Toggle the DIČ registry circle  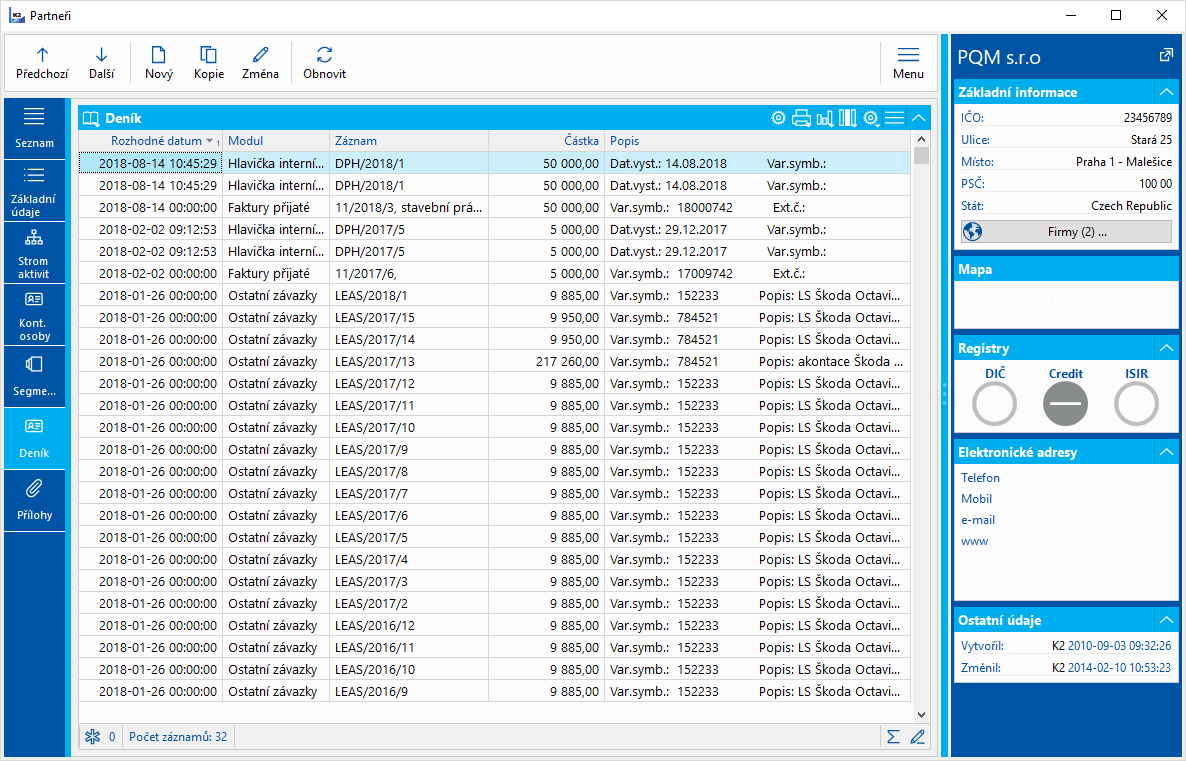[994, 404]
